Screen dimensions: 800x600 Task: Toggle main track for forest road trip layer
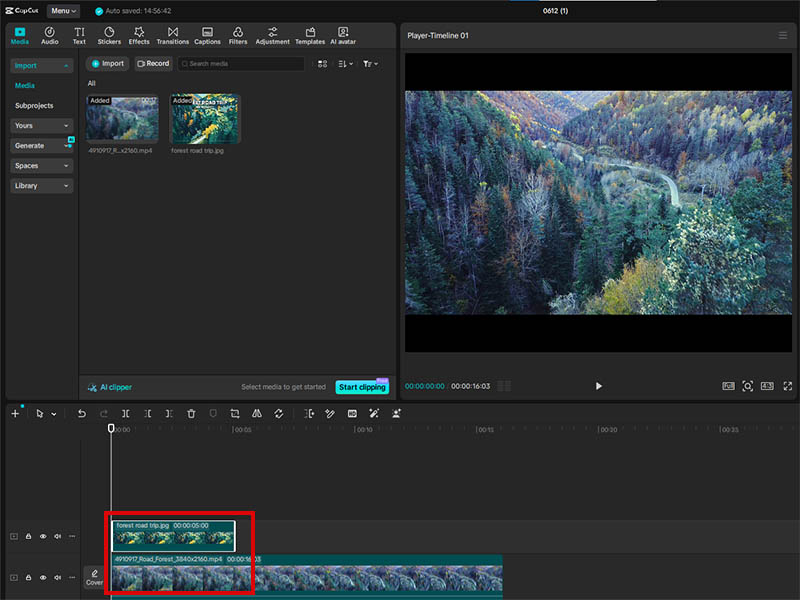click(14, 536)
